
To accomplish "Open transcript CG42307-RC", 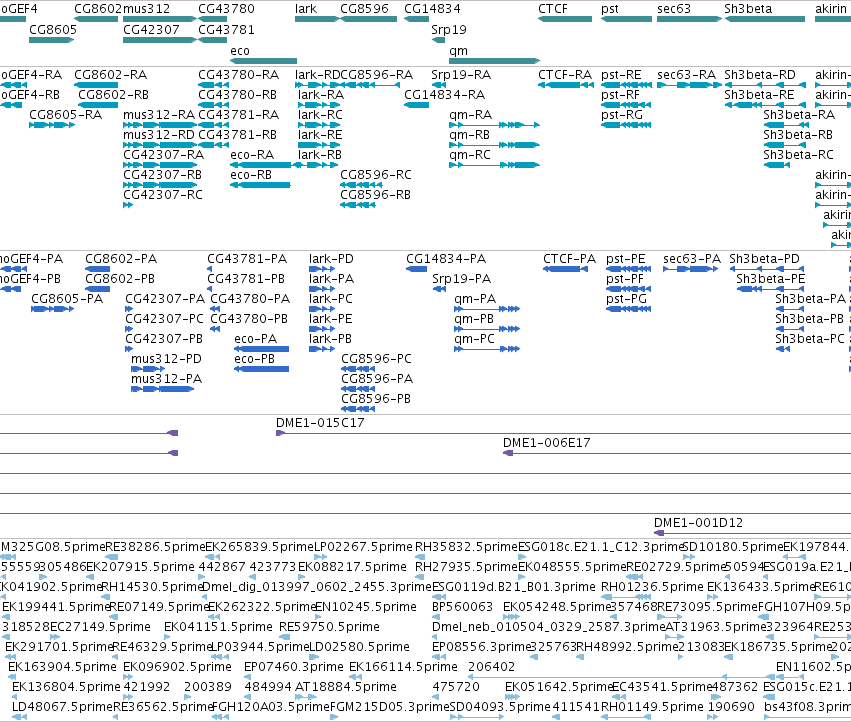I will [128, 205].
